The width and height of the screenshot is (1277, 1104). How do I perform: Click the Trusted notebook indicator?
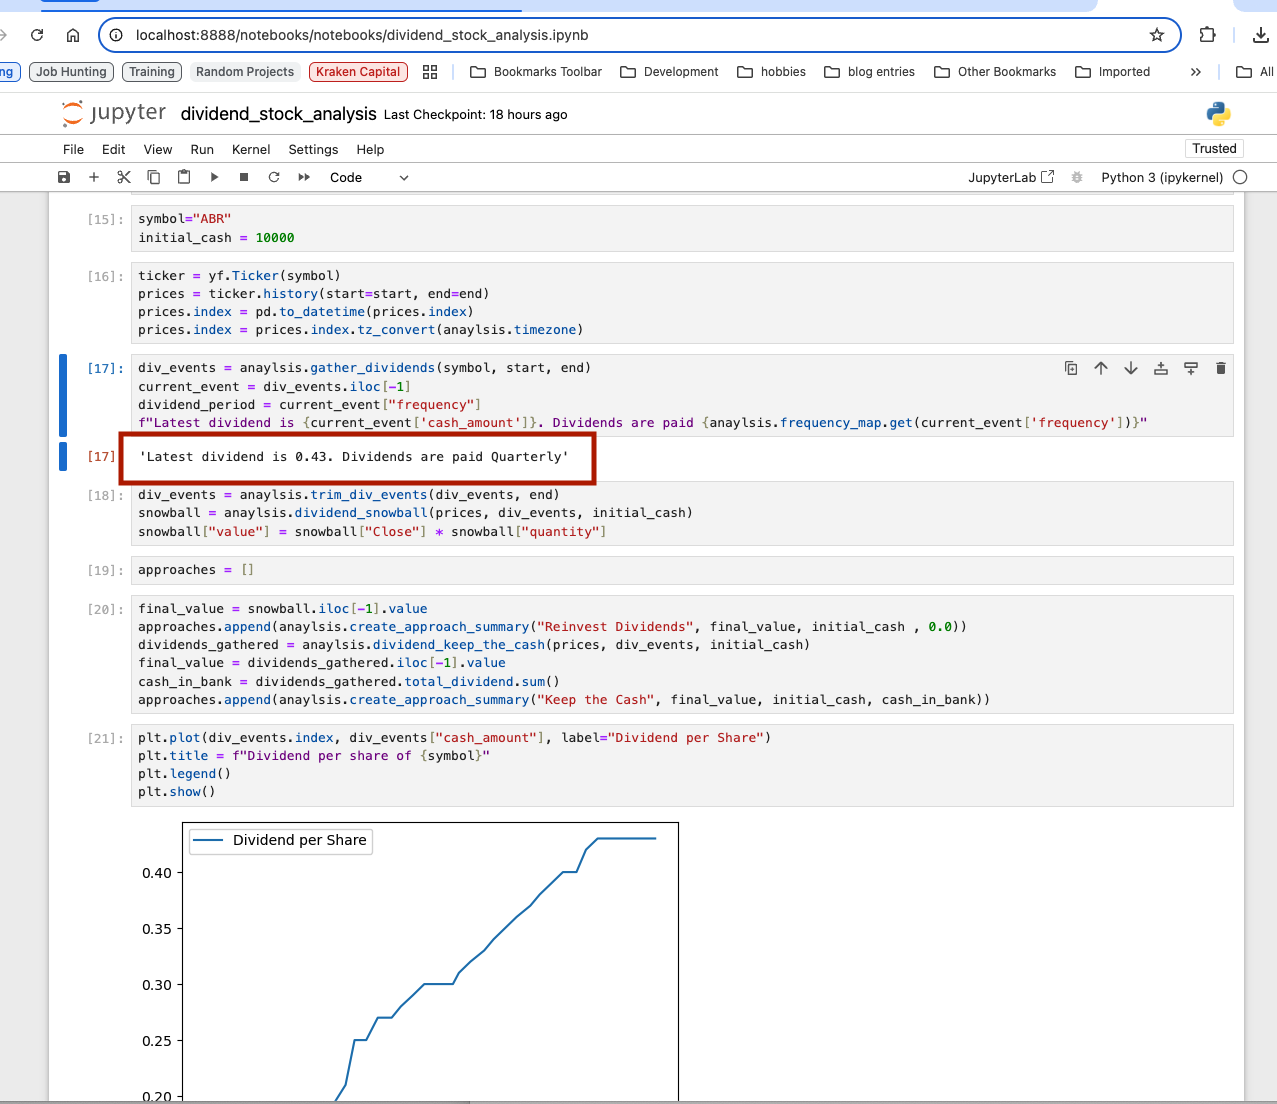(x=1214, y=149)
